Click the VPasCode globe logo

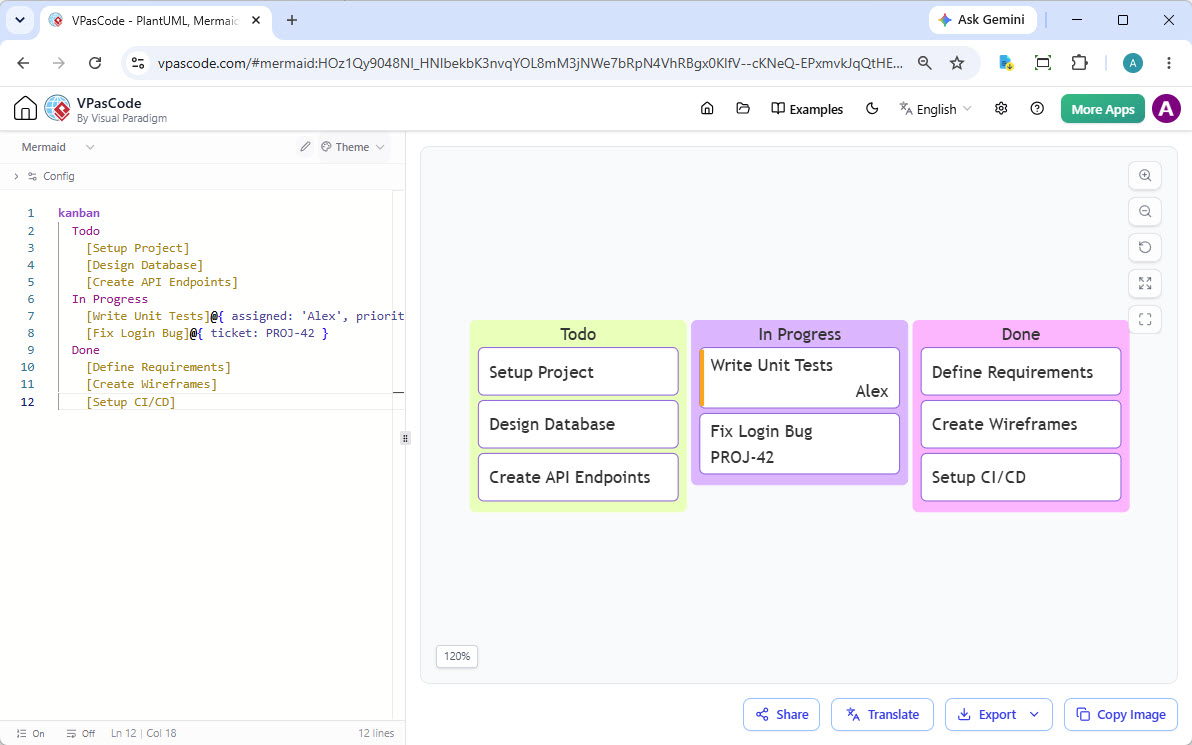click(x=58, y=109)
